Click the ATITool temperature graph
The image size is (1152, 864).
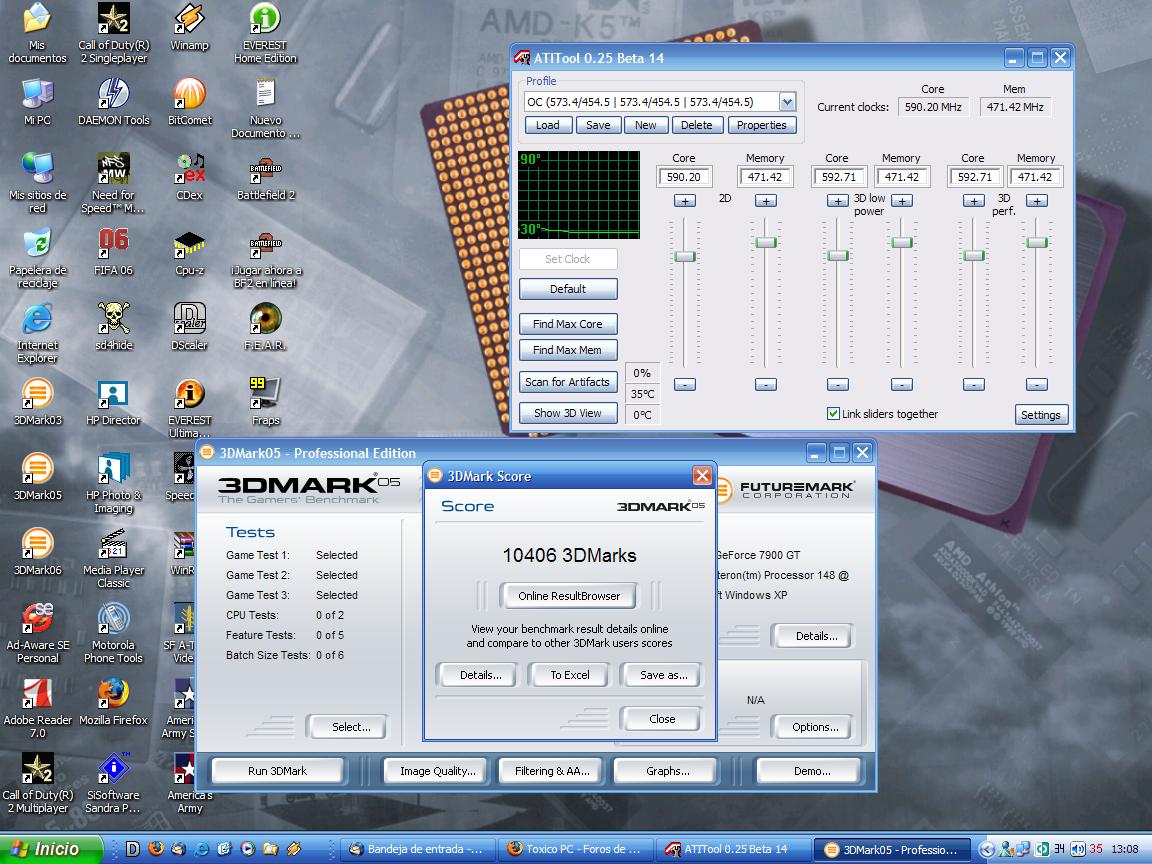[579, 195]
